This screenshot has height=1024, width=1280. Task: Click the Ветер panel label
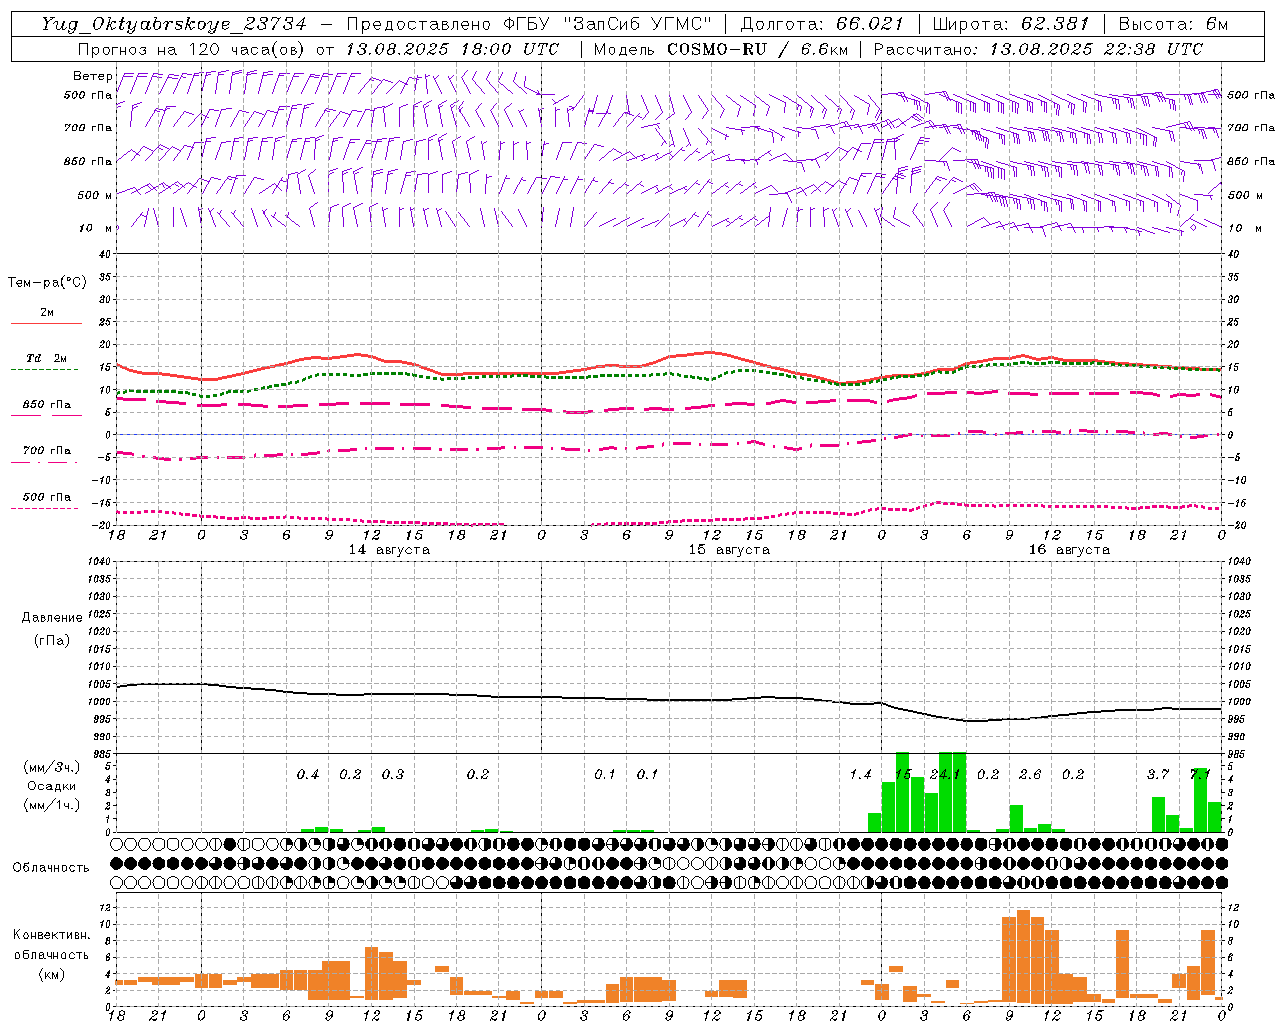coord(93,76)
